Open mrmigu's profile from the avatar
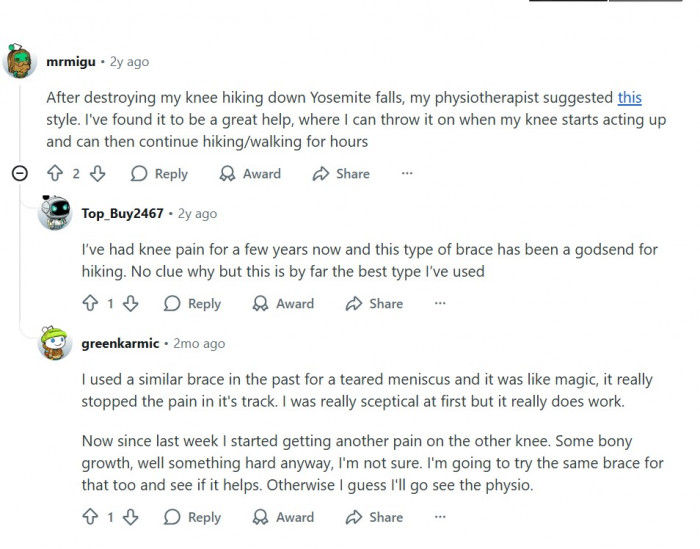The image size is (700, 549). pyautogui.click(x=21, y=62)
